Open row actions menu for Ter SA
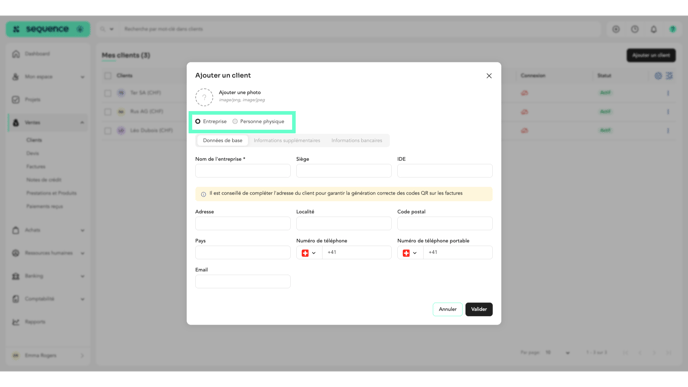The height and width of the screenshot is (387, 688). [x=668, y=93]
